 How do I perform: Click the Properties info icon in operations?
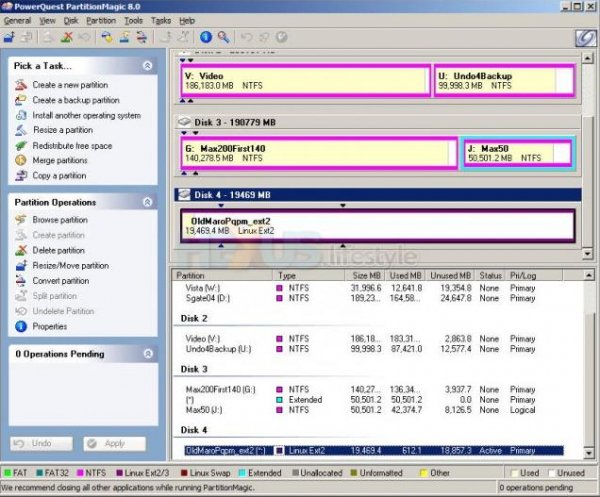pyautogui.click(x=21, y=326)
